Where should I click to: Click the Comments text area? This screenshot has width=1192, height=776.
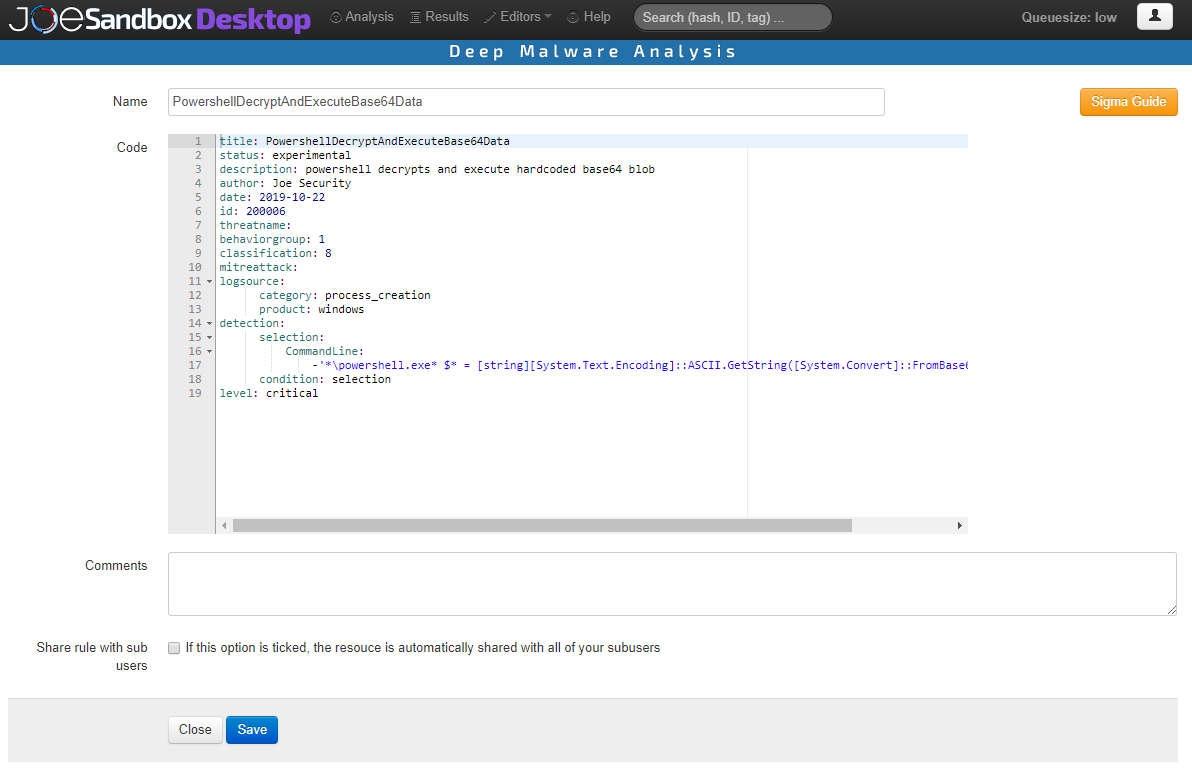point(672,584)
